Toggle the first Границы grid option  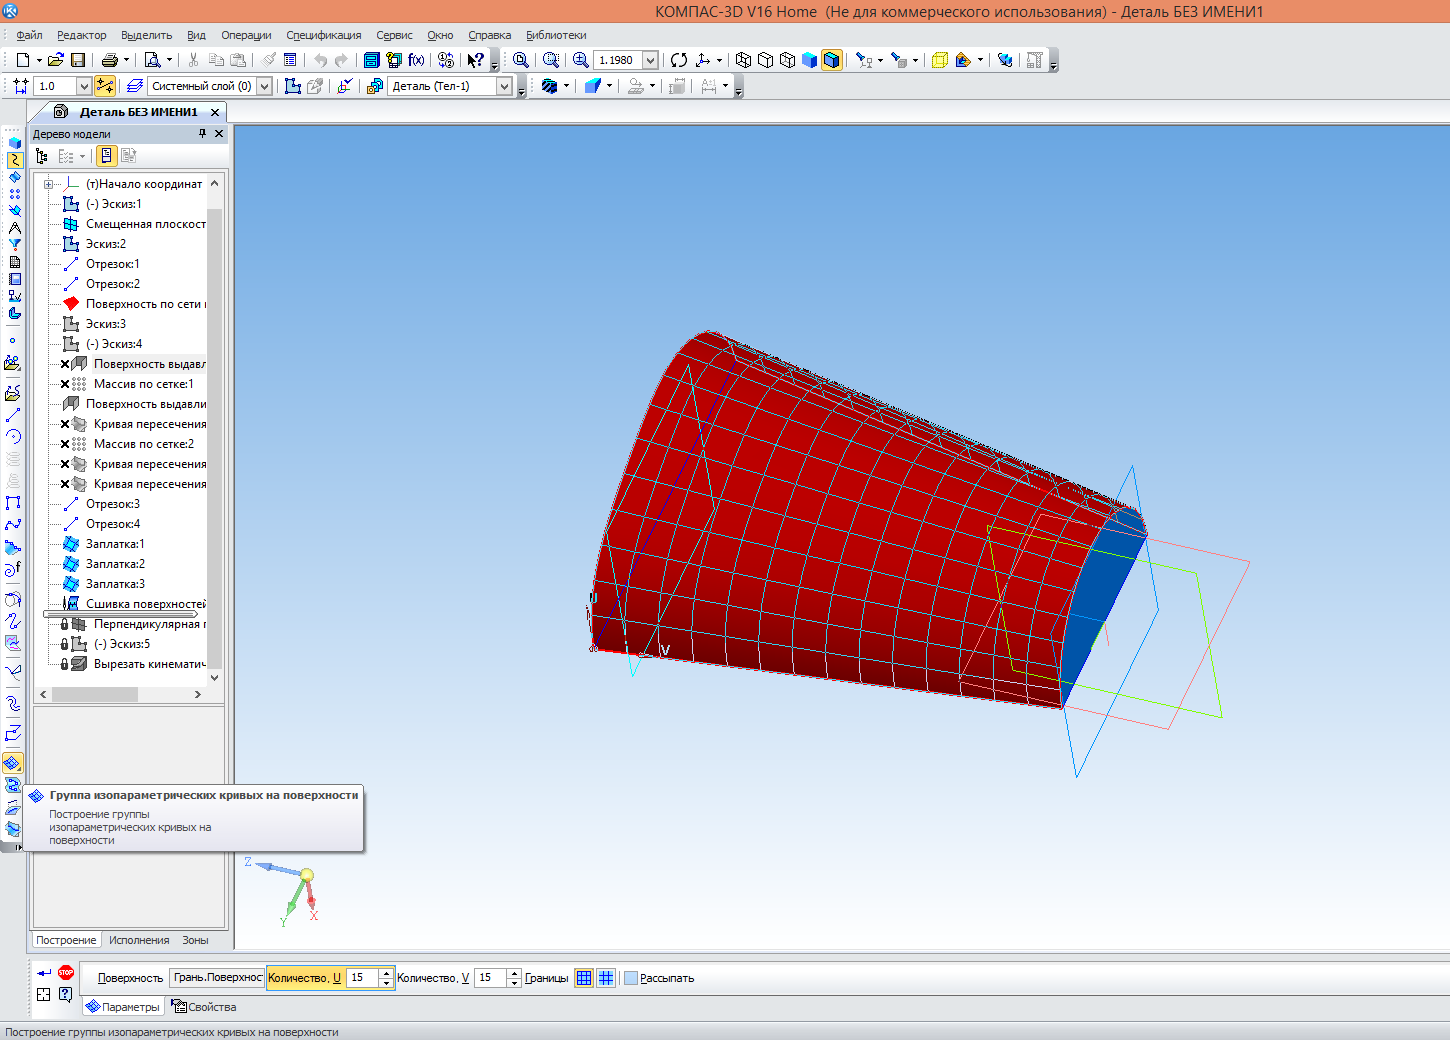coord(584,978)
